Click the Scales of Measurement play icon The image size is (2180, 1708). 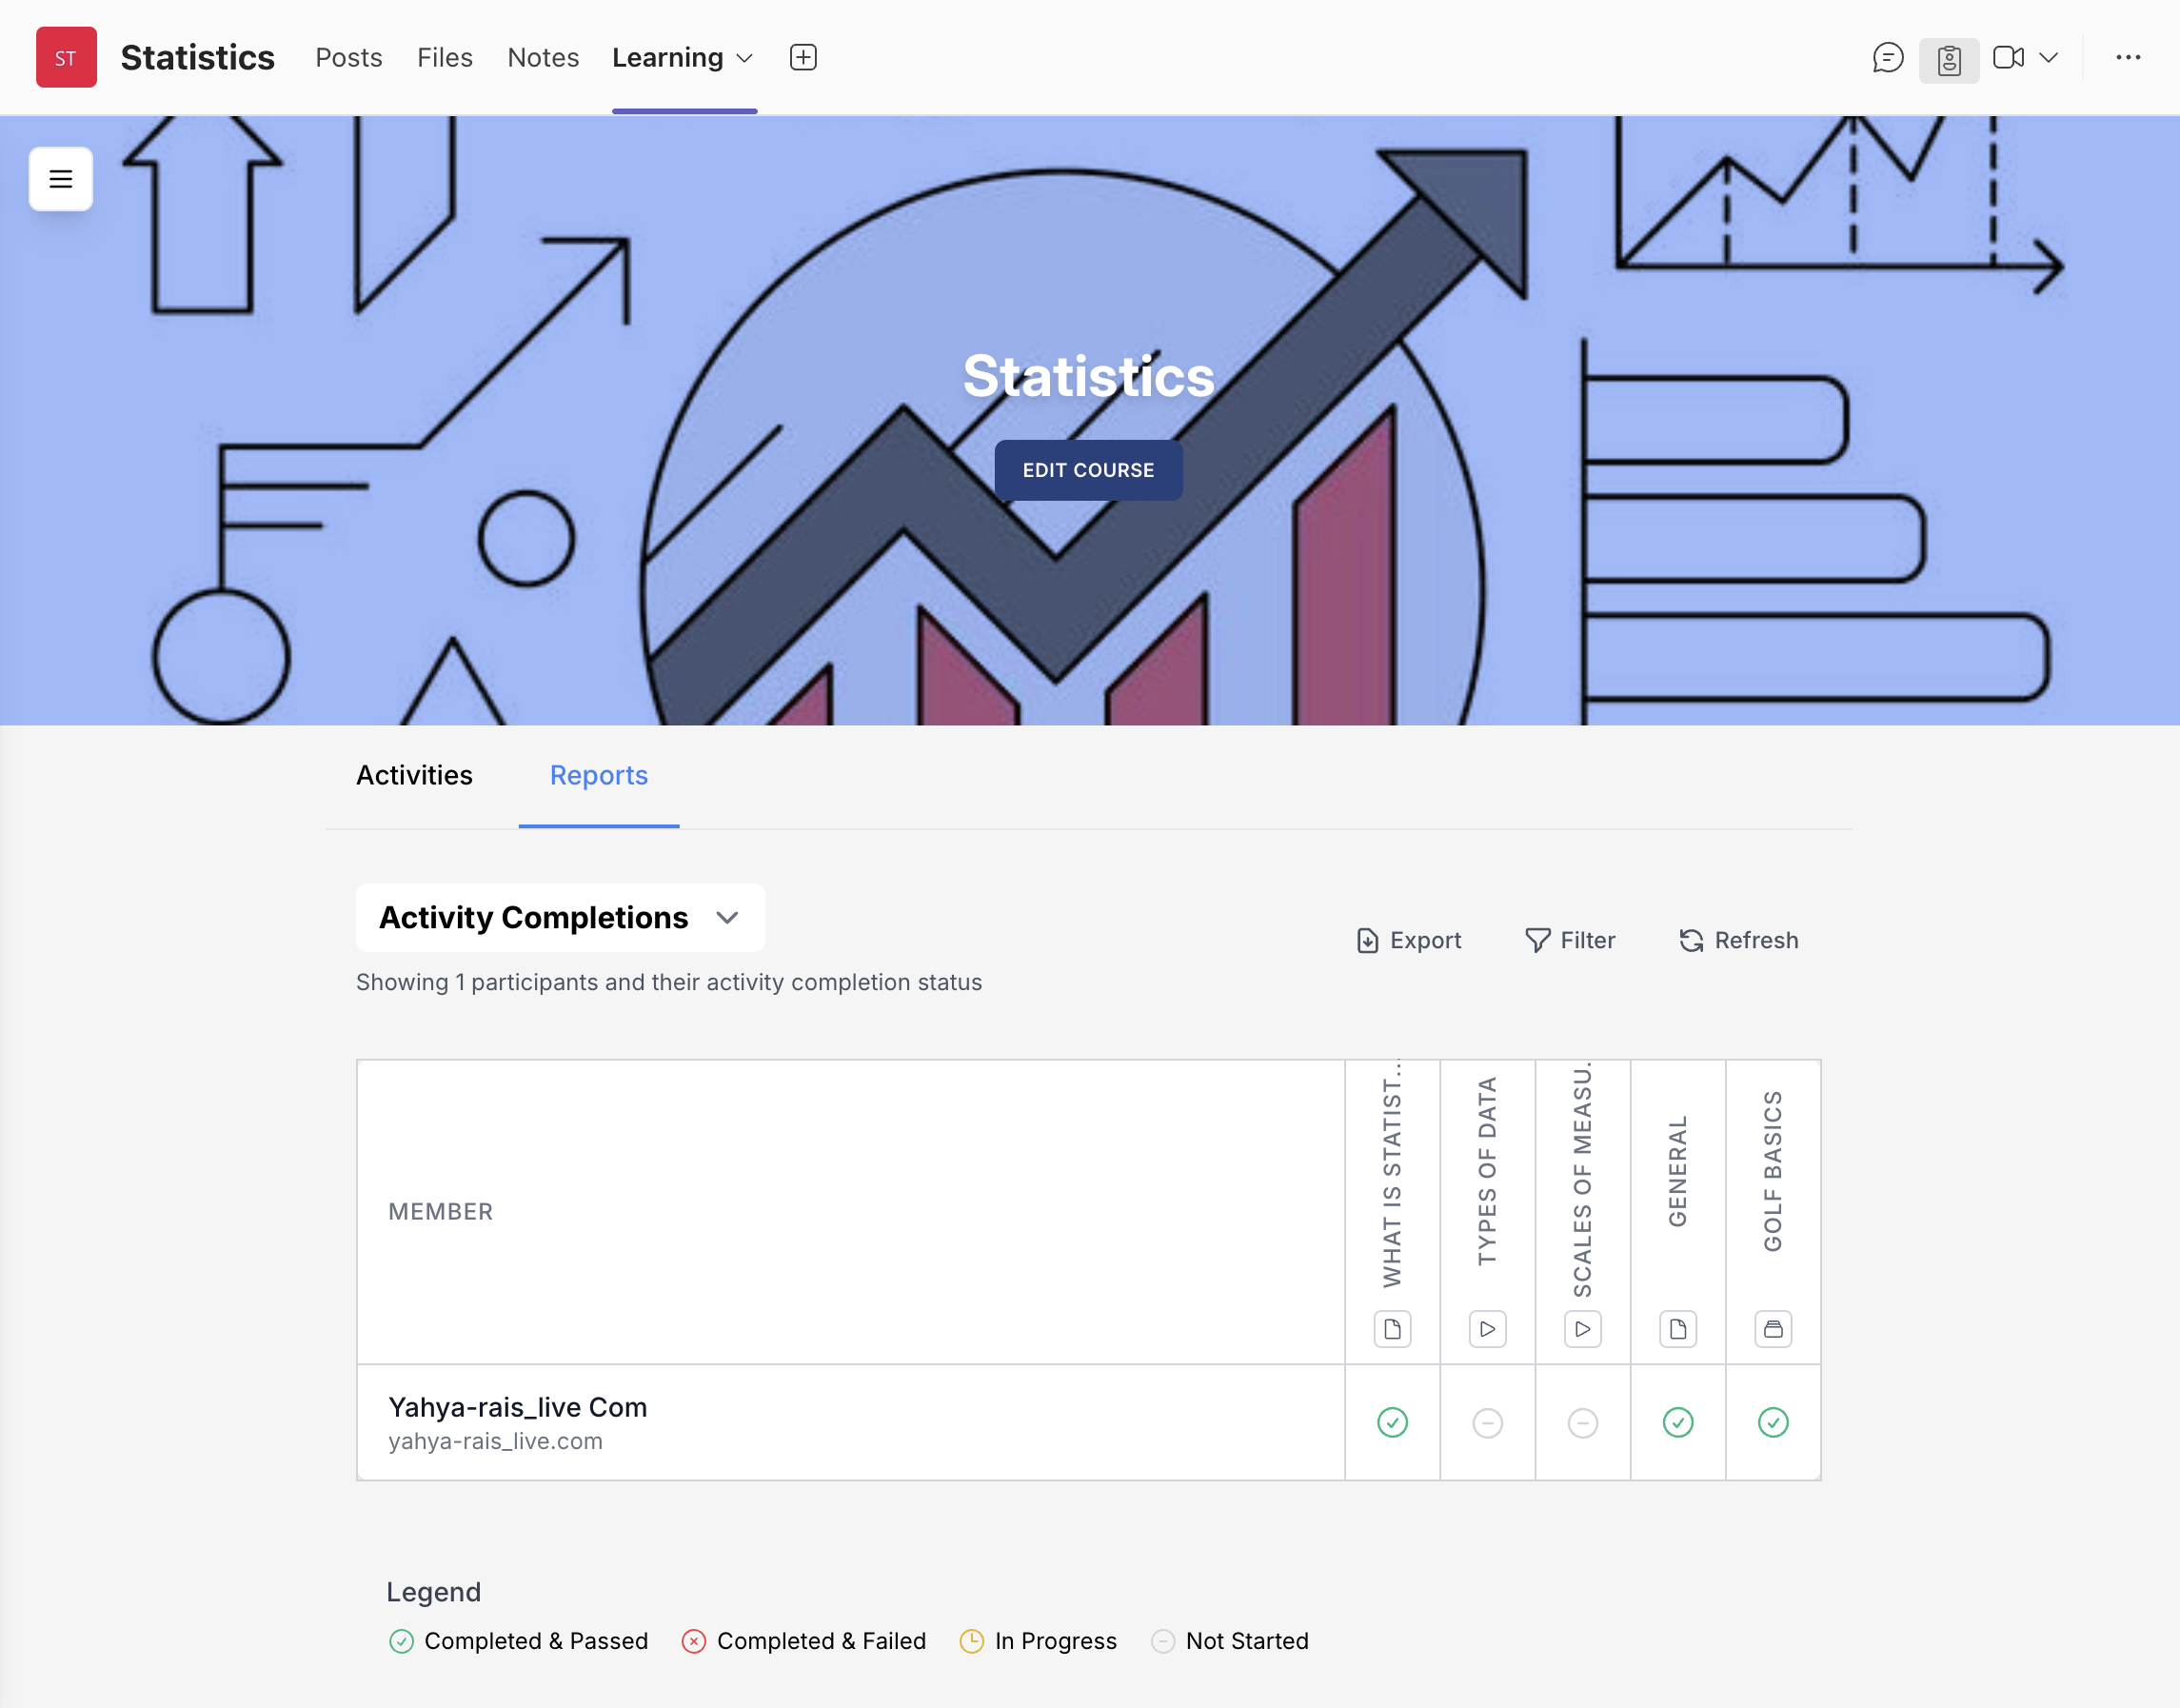[1582, 1329]
